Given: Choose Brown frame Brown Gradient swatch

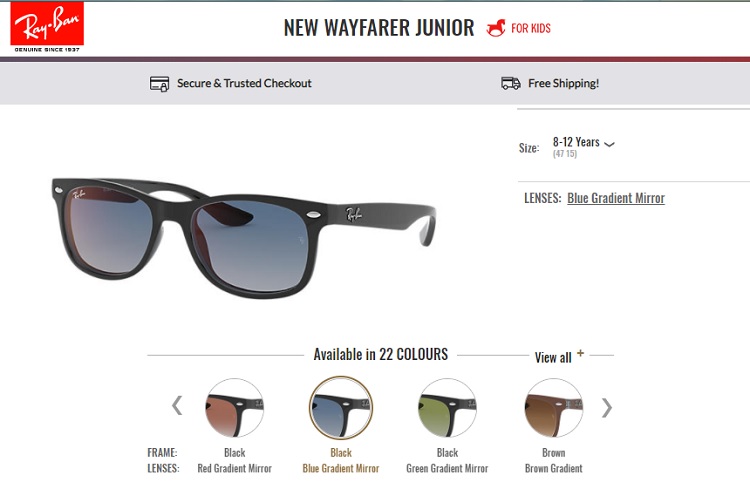Looking at the screenshot, I should (553, 408).
